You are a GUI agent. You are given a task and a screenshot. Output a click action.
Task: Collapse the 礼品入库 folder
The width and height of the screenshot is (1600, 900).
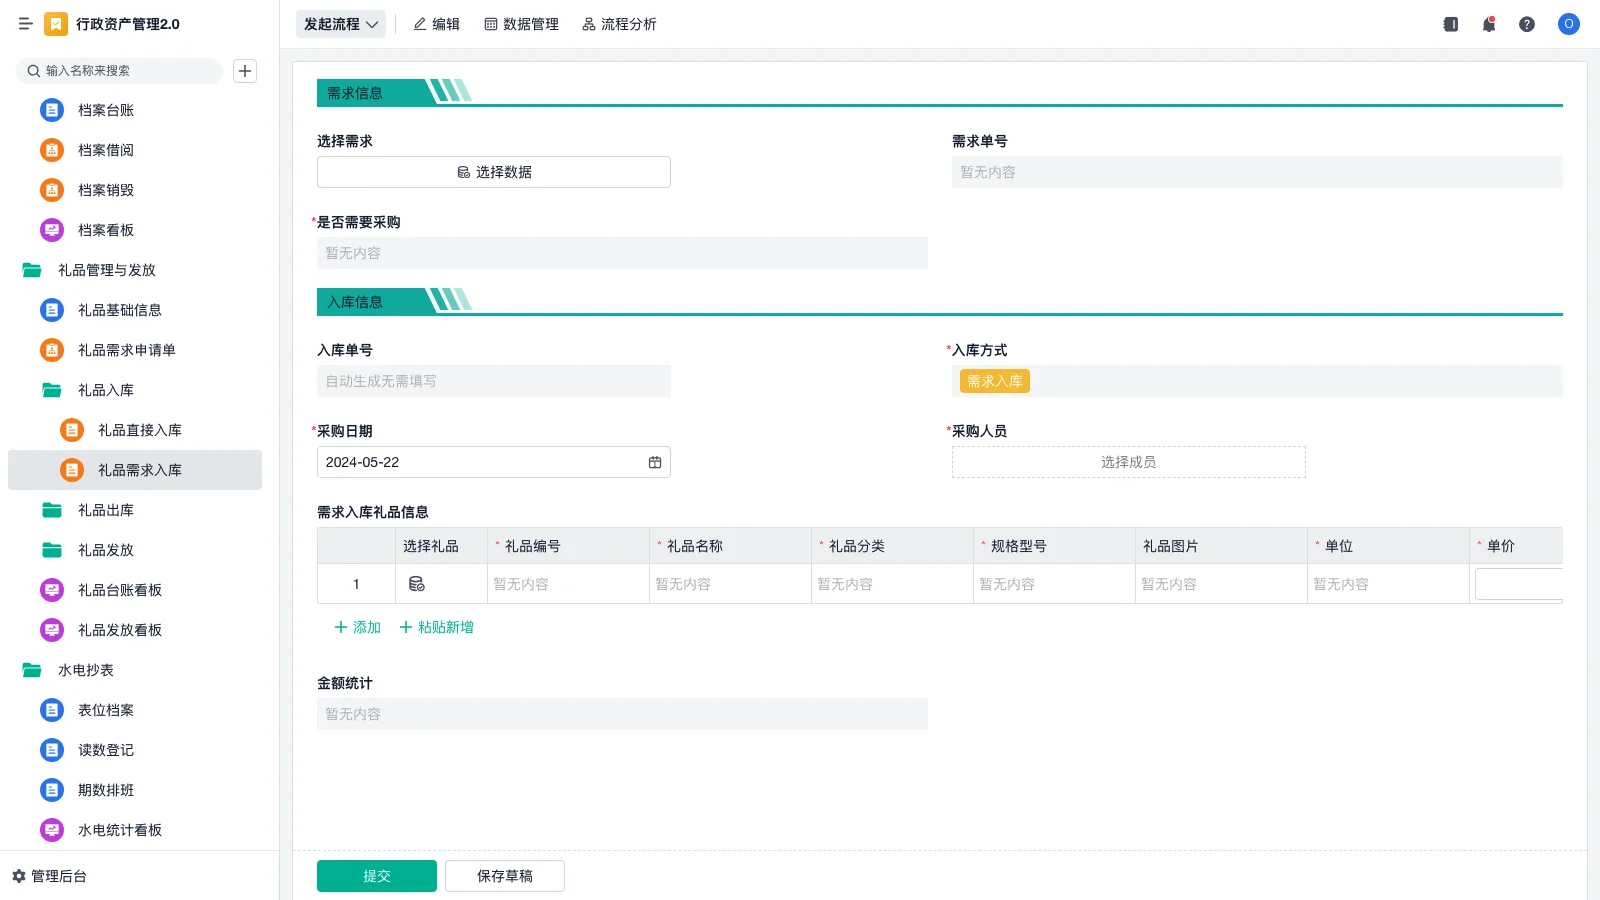click(x=52, y=390)
